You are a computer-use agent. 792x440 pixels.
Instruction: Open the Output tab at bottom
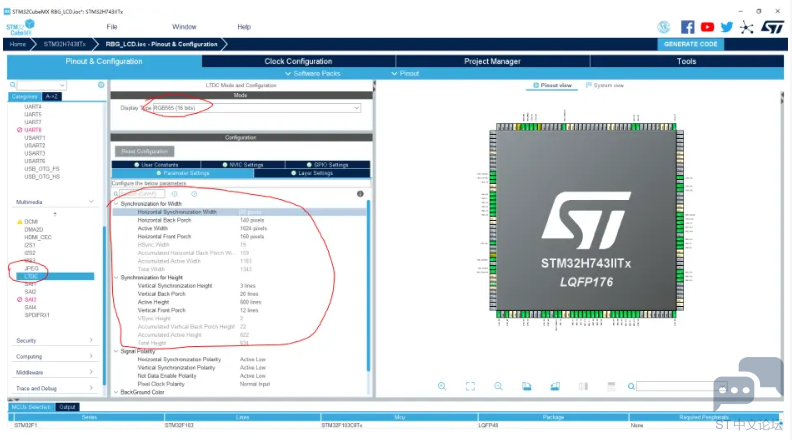coord(67,407)
